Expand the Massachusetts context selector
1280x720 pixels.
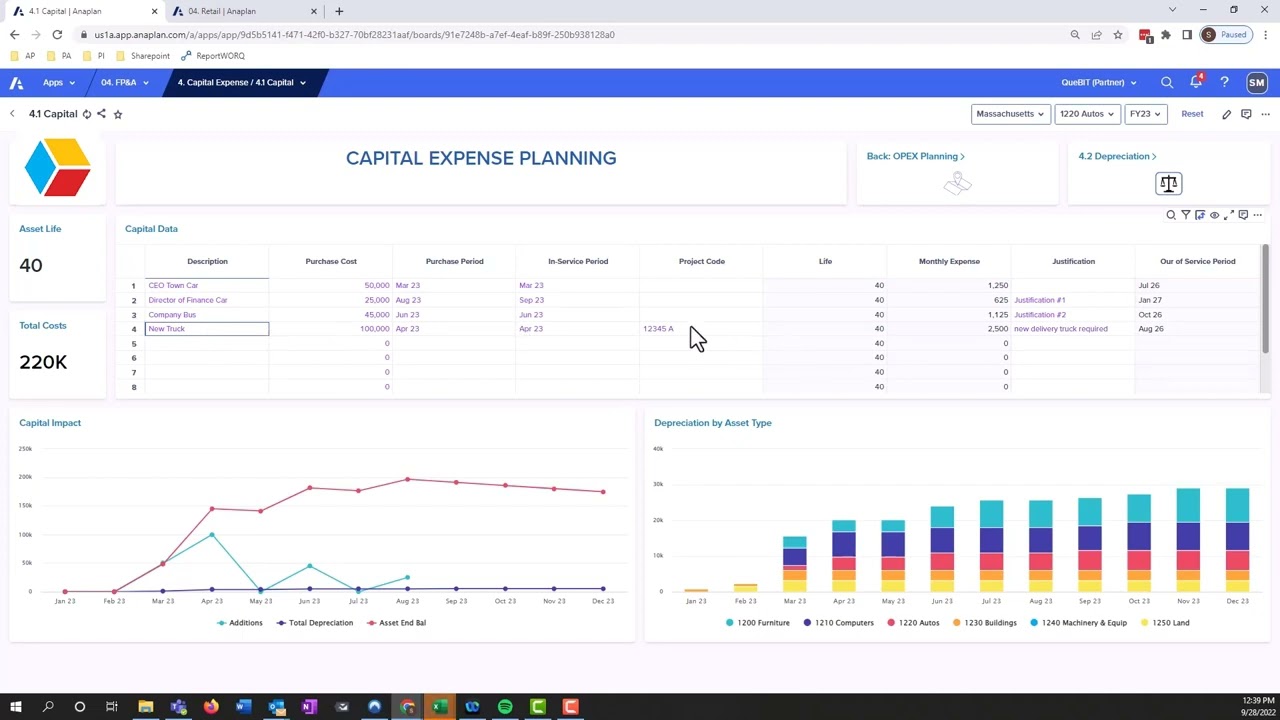point(1010,114)
